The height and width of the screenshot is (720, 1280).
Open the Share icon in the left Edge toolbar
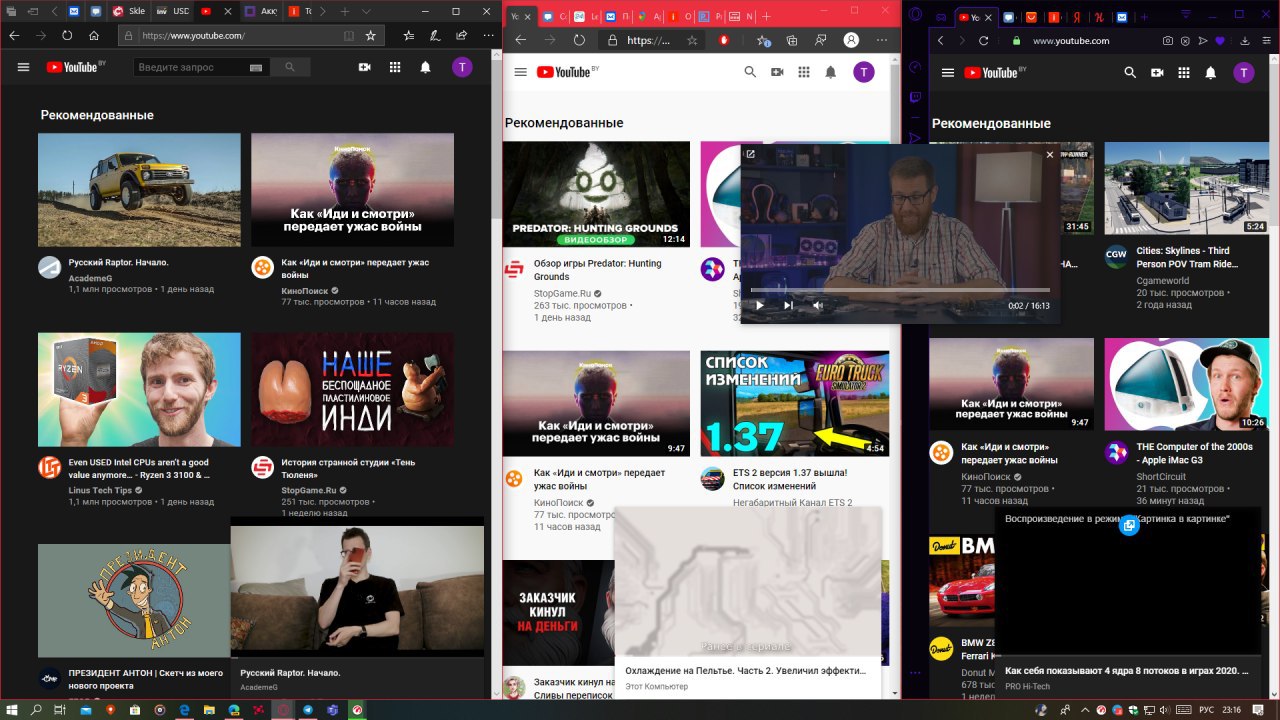[x=460, y=35]
